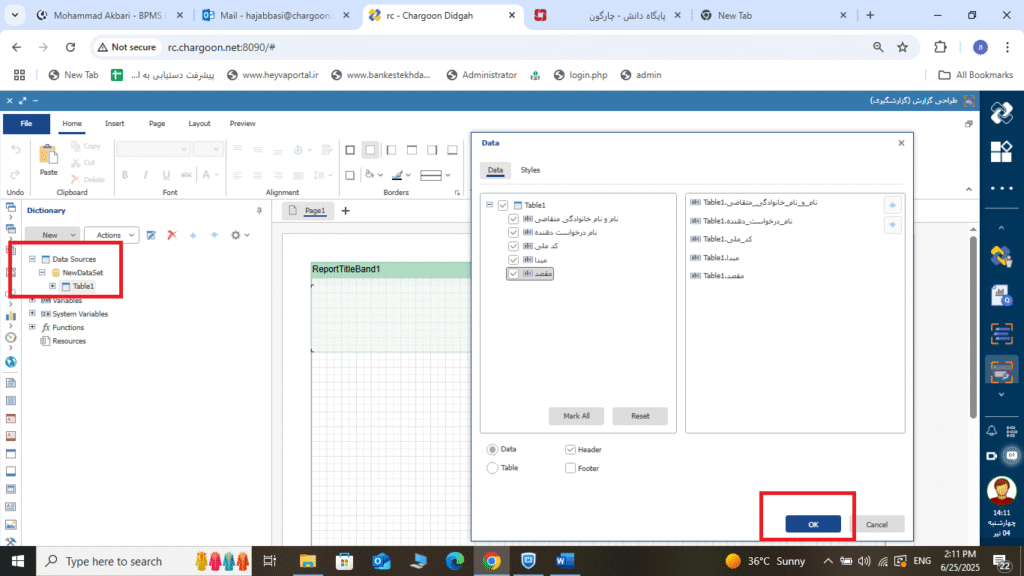Click the Mark All button
The image size is (1024, 576).
point(576,416)
